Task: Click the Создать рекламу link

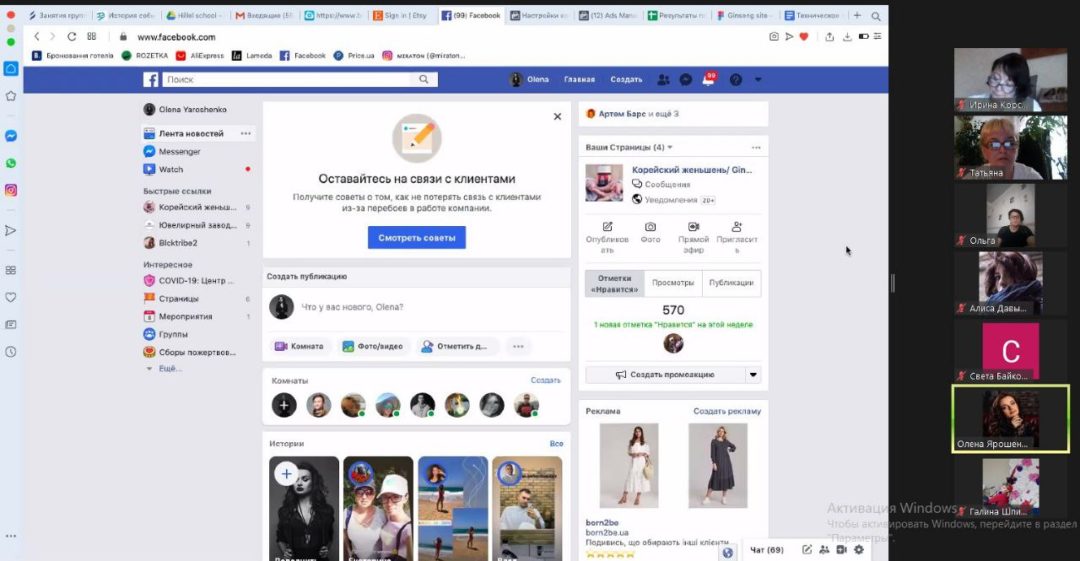Action: (x=727, y=411)
